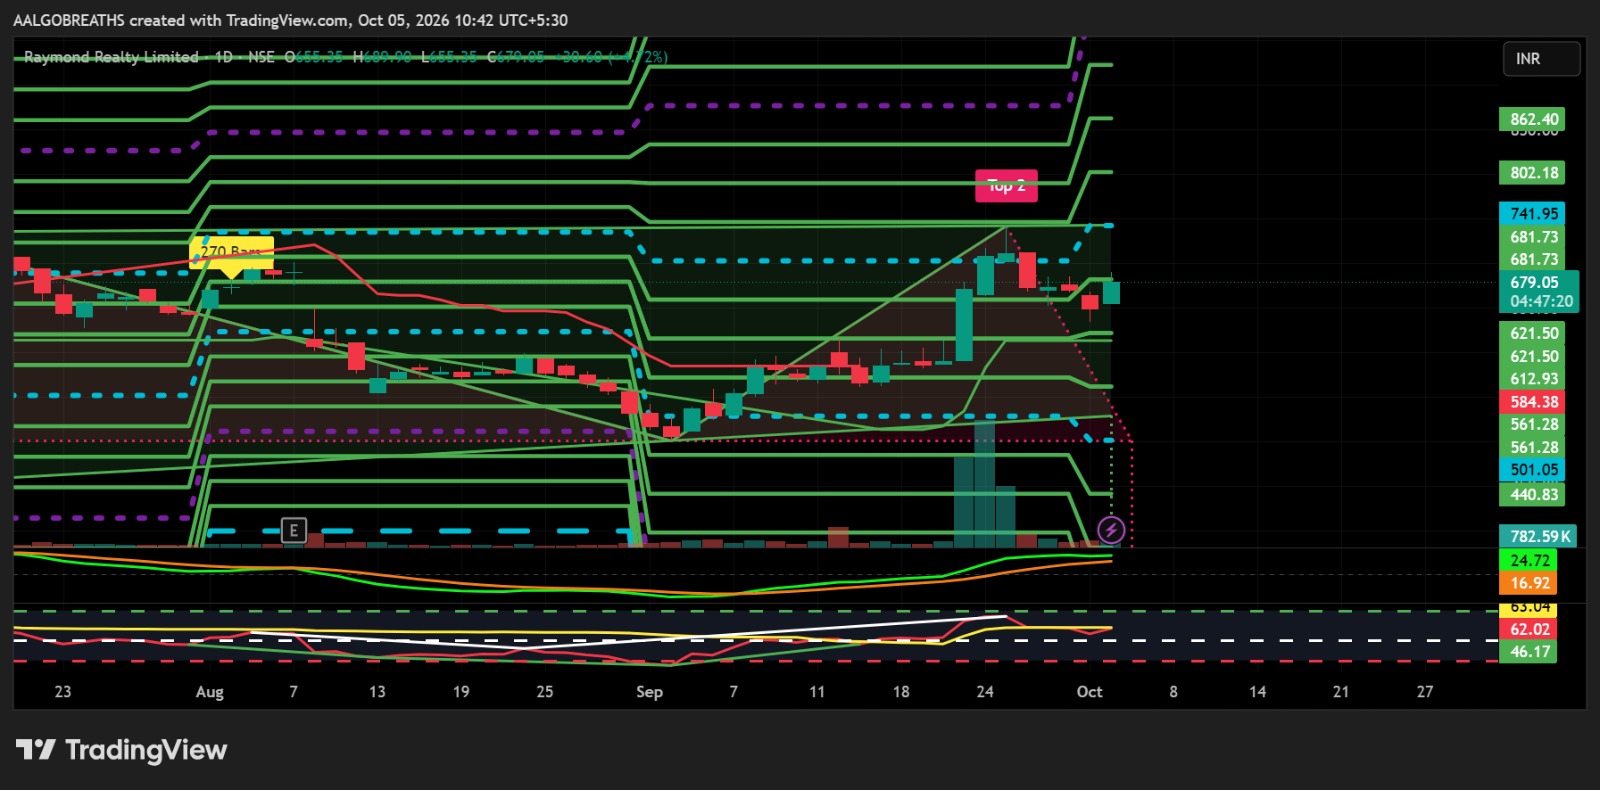Click the earnings E marker icon

coord(293,530)
